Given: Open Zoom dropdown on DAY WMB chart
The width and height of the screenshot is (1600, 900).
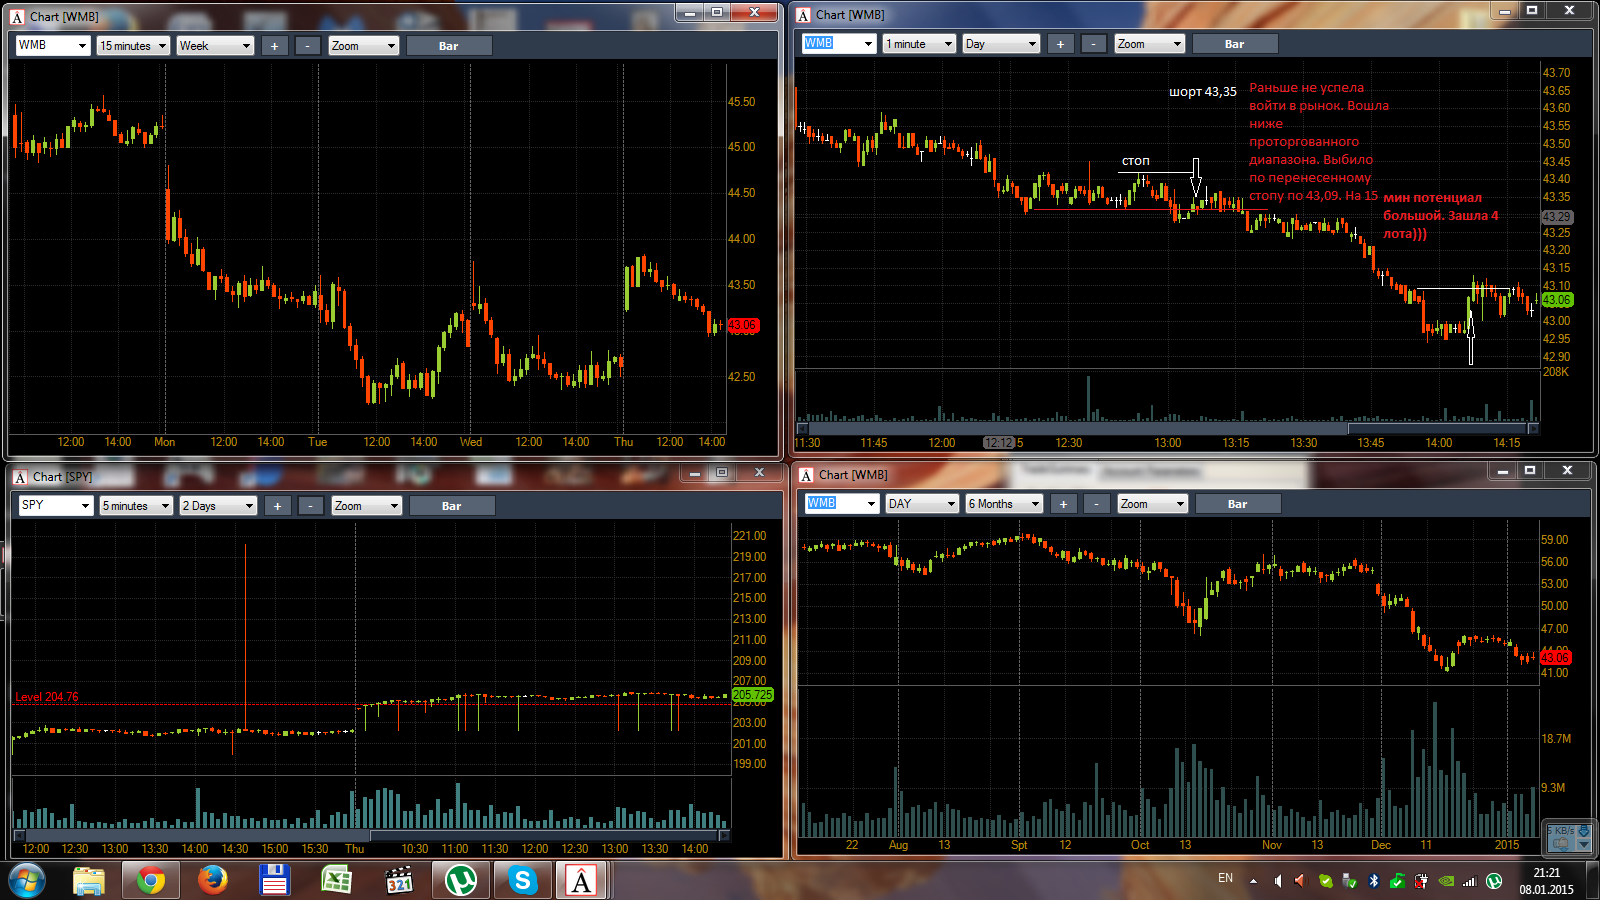Looking at the screenshot, I should coord(1153,504).
